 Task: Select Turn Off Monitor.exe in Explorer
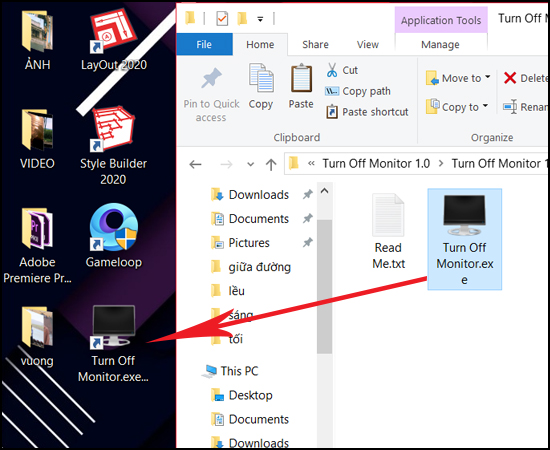464,239
